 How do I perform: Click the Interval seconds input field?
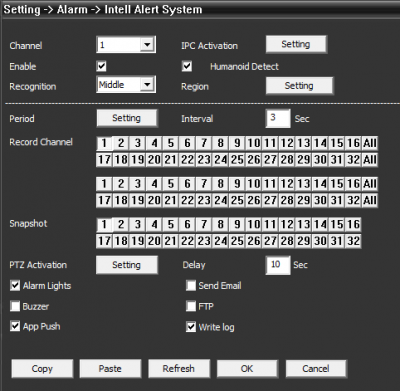coord(278,118)
